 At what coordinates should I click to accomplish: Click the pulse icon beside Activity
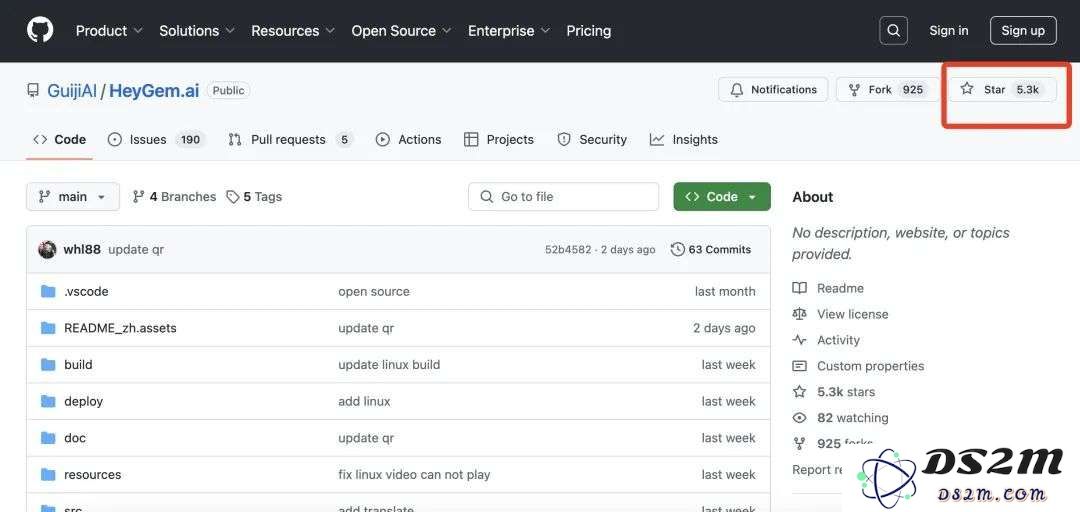(799, 340)
